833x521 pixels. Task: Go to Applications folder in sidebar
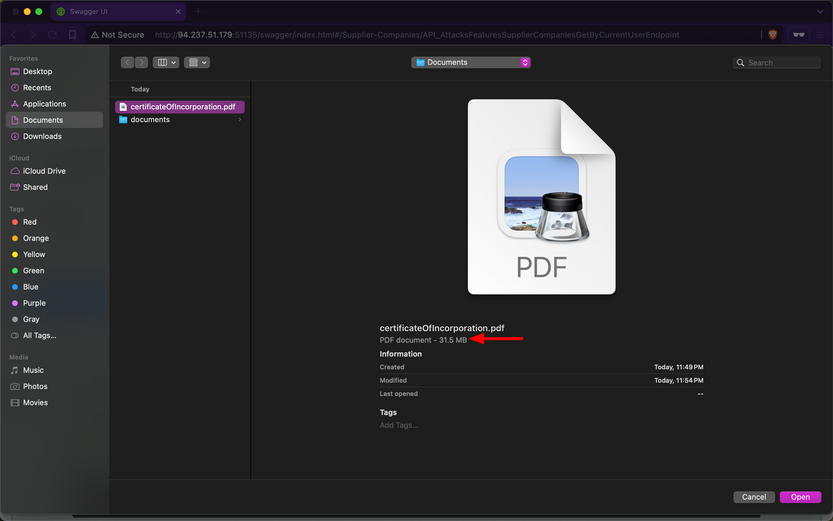click(44, 104)
